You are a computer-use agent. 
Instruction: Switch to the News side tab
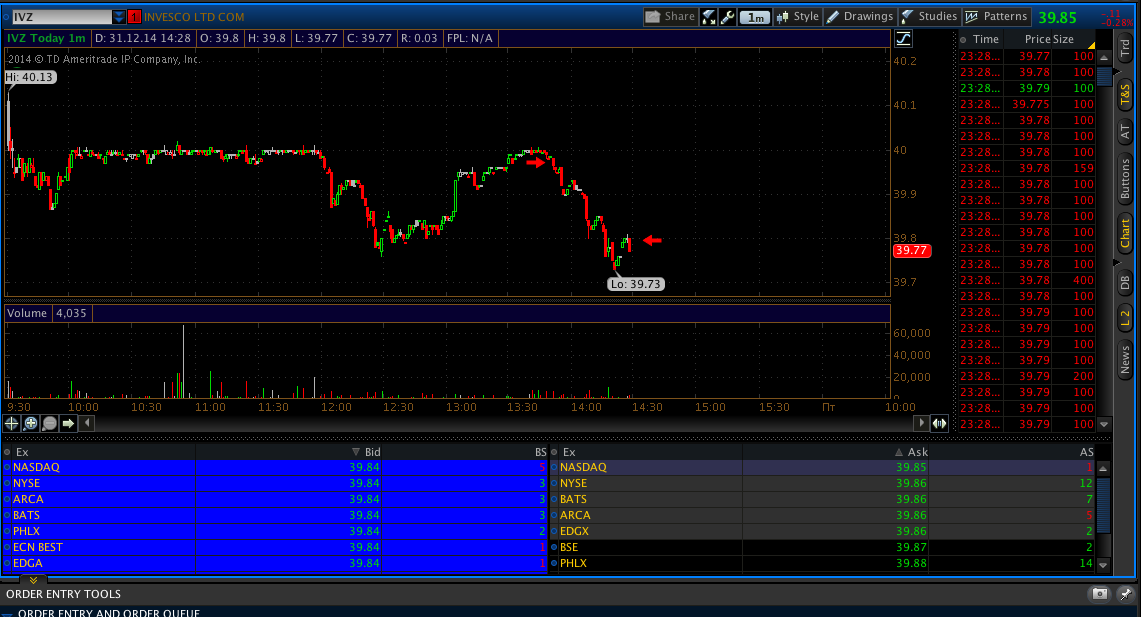tap(1125, 359)
